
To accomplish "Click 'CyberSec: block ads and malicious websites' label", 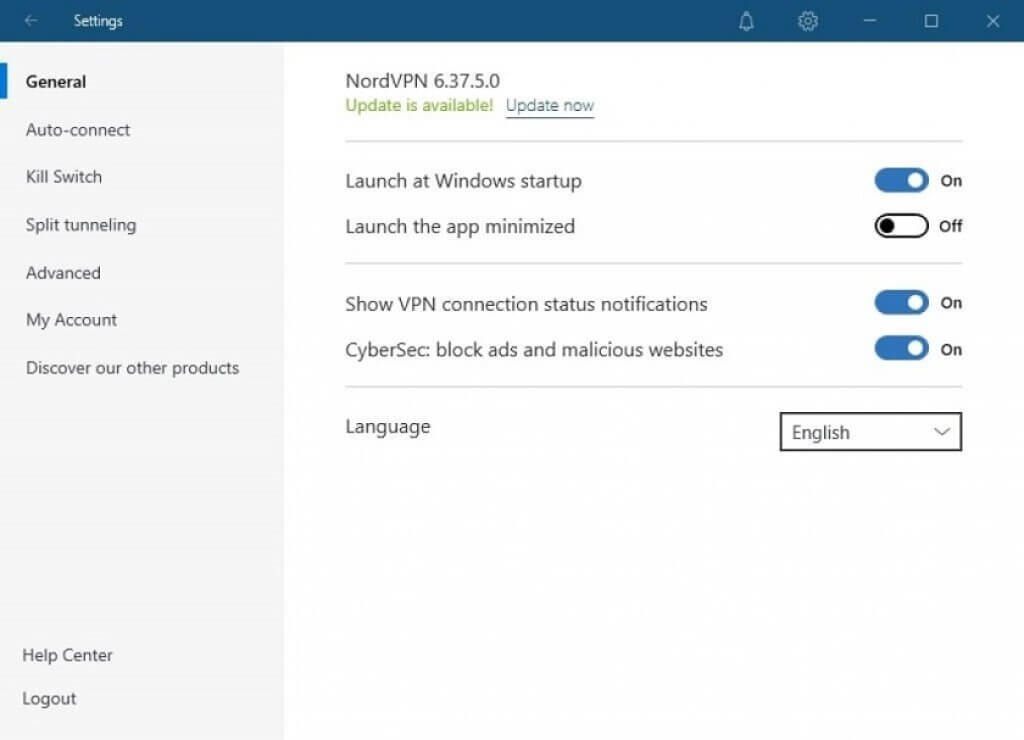I will tap(534, 350).
